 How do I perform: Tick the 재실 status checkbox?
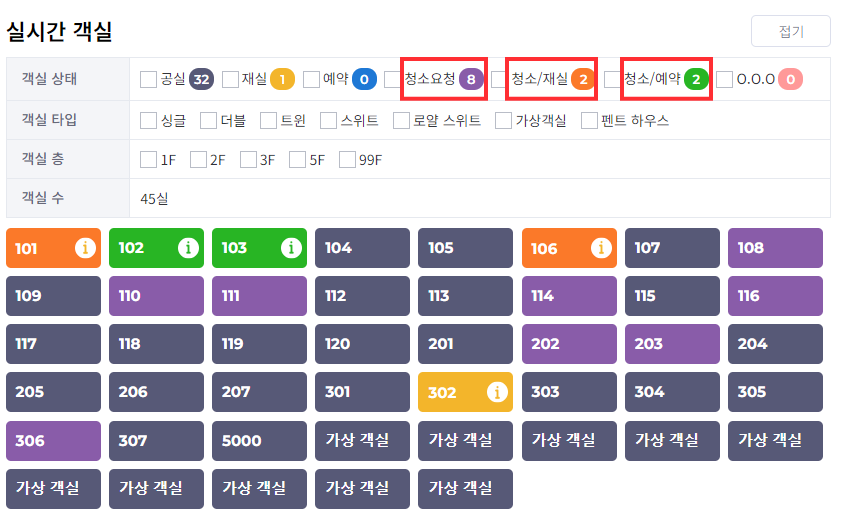[x=230, y=80]
